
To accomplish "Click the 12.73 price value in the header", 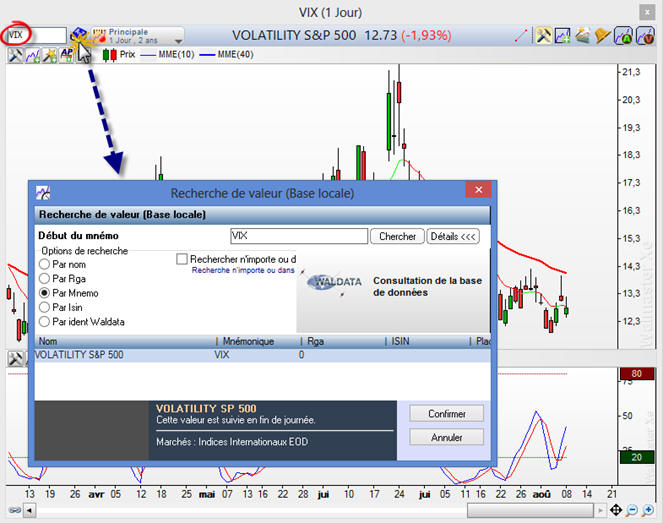I will coord(381,36).
